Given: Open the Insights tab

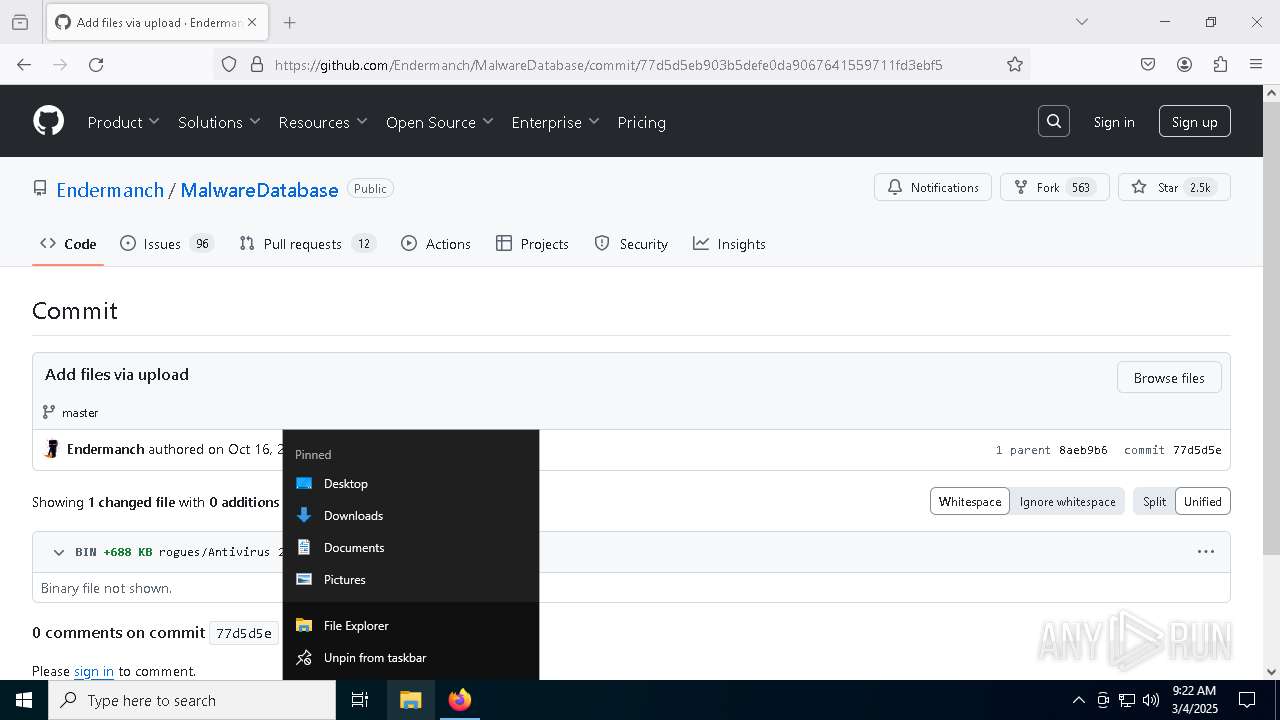Looking at the screenshot, I should (730, 244).
